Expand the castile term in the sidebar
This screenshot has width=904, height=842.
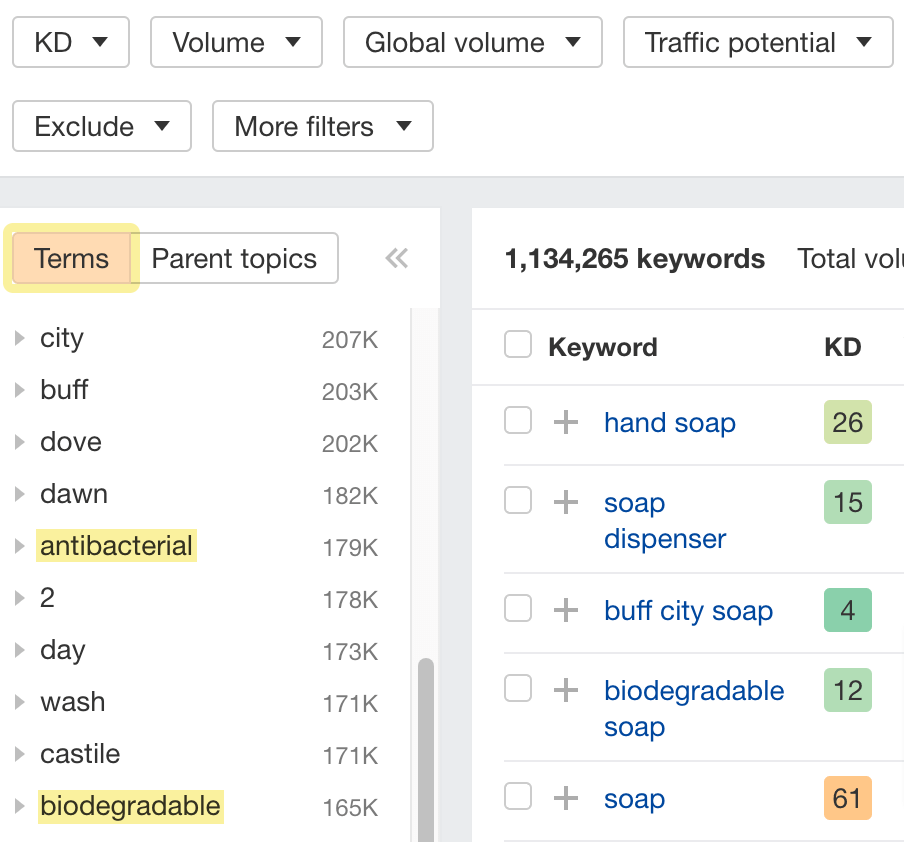[18, 755]
